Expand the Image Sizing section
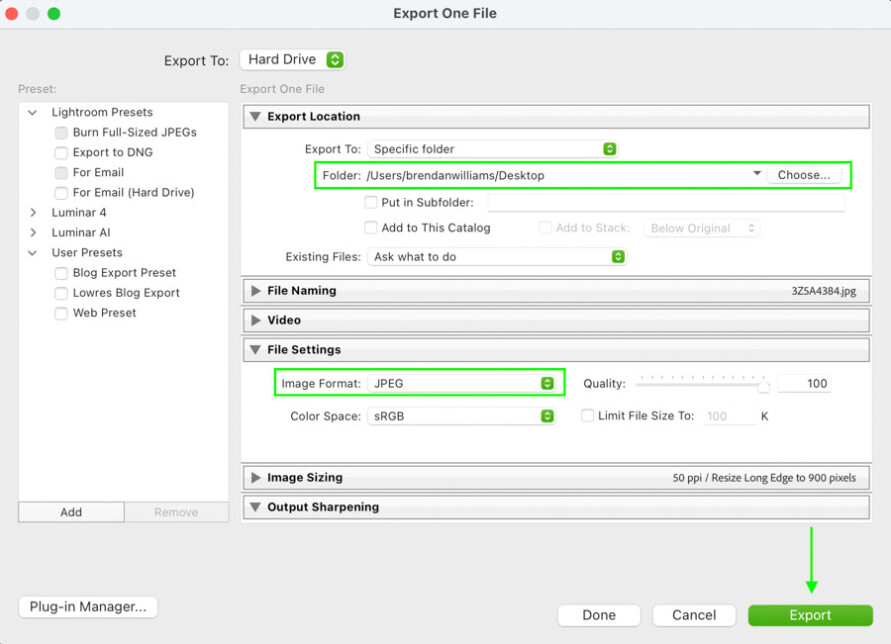This screenshot has width=891, height=644. pyautogui.click(x=255, y=478)
